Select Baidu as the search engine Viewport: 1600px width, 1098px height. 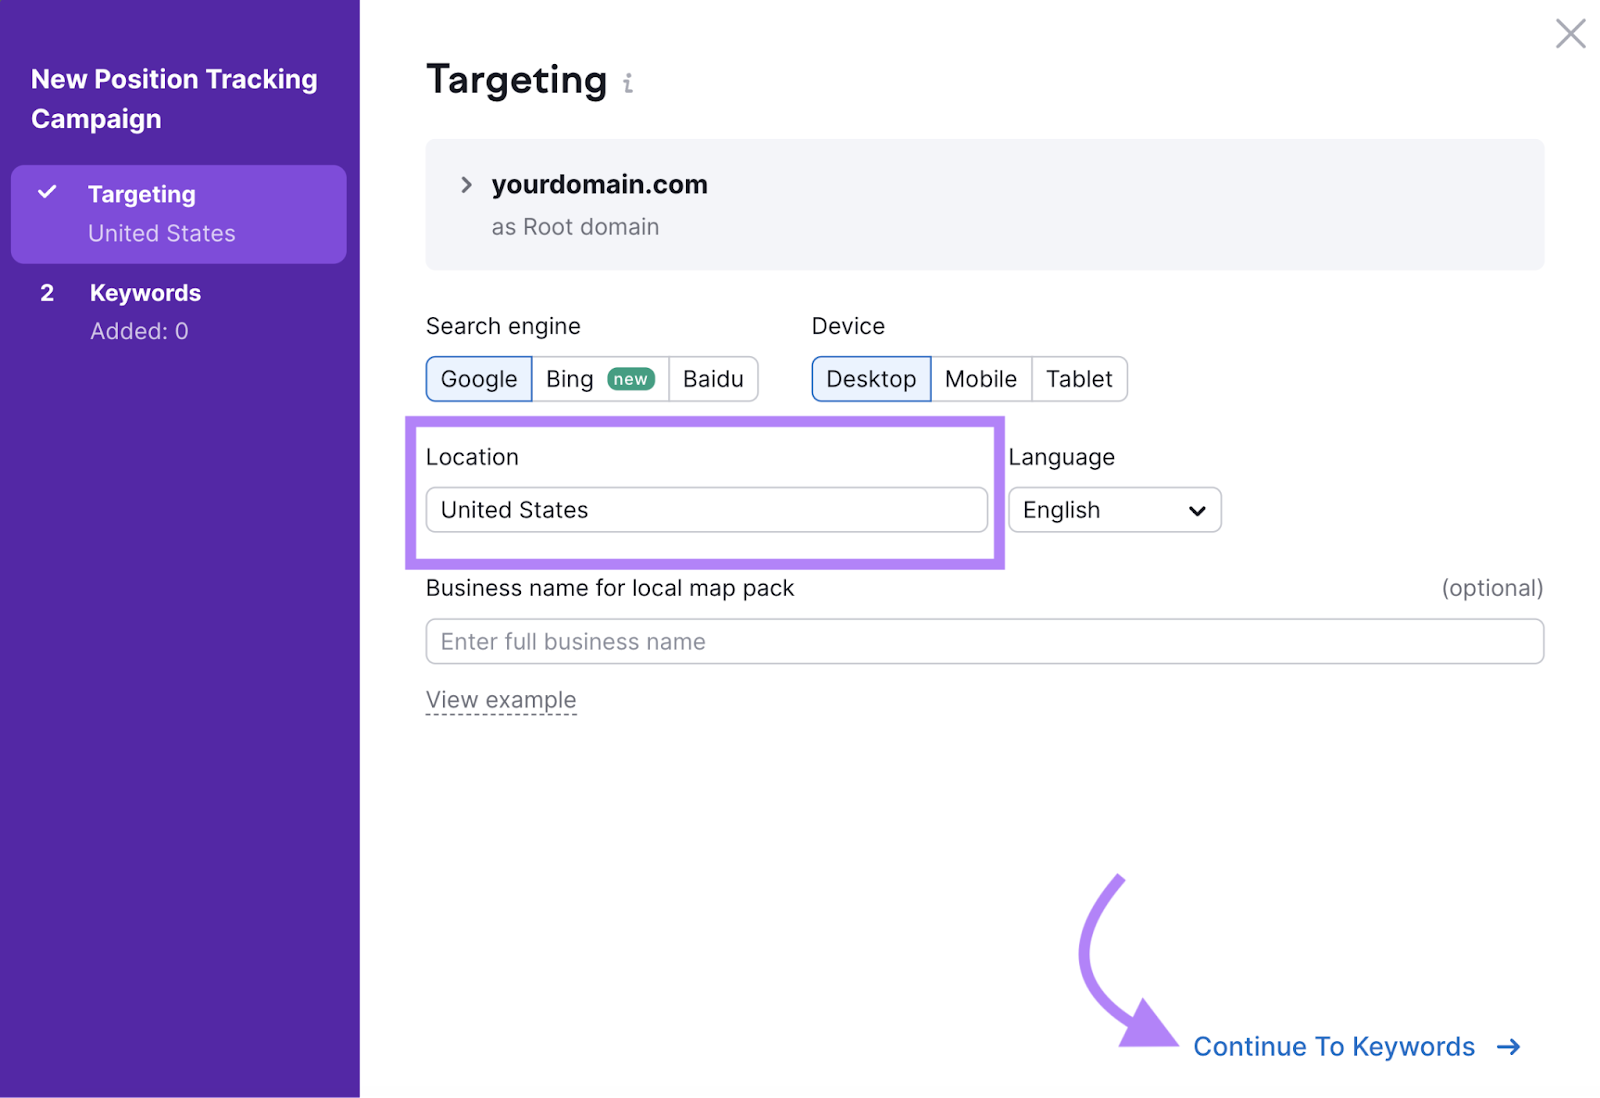[x=712, y=379]
